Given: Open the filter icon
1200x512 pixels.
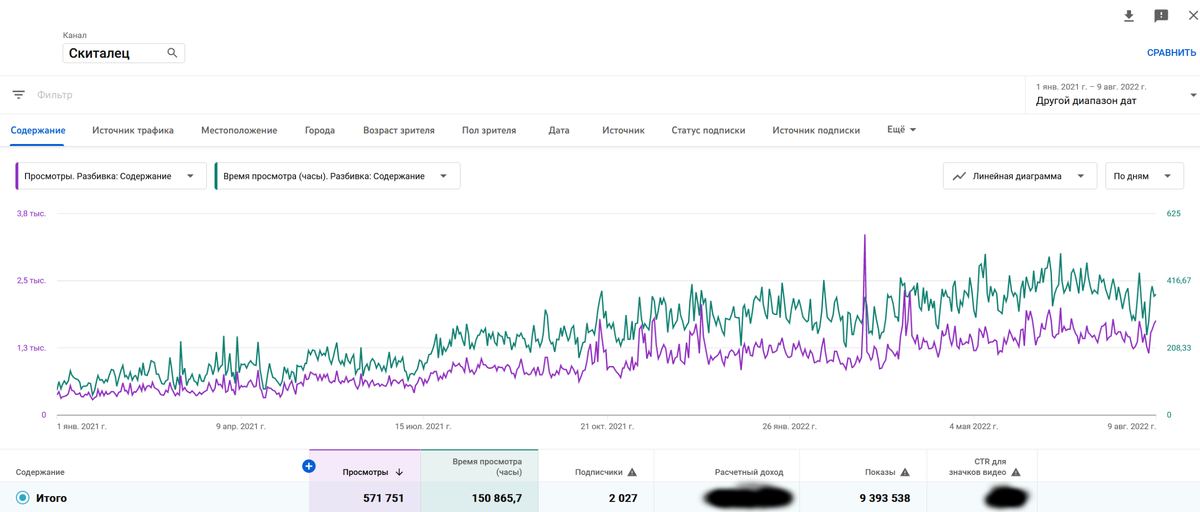Looking at the screenshot, I should tap(18, 95).
